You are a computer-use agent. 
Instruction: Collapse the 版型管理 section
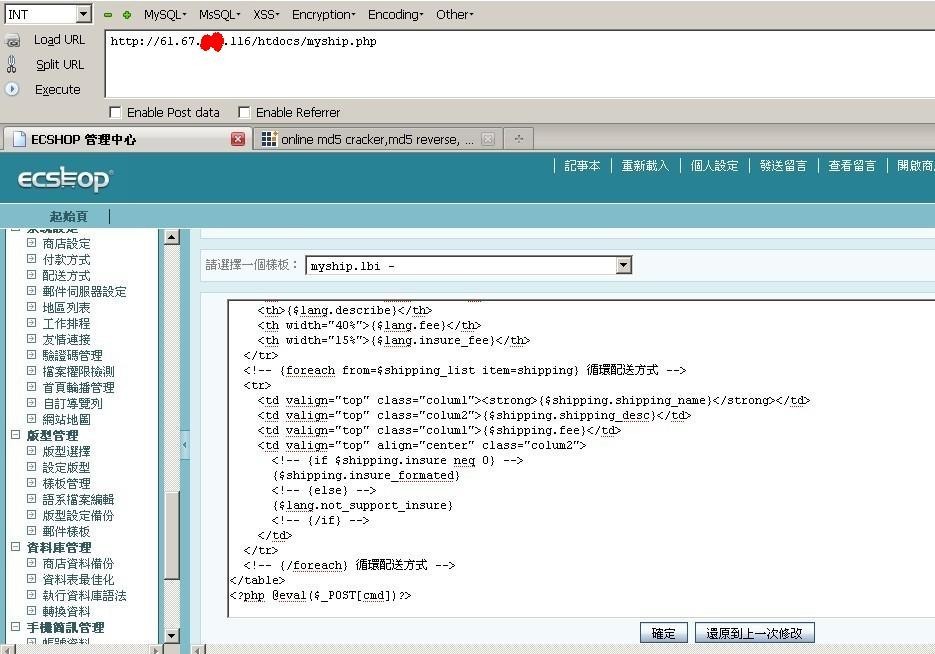pos(16,435)
